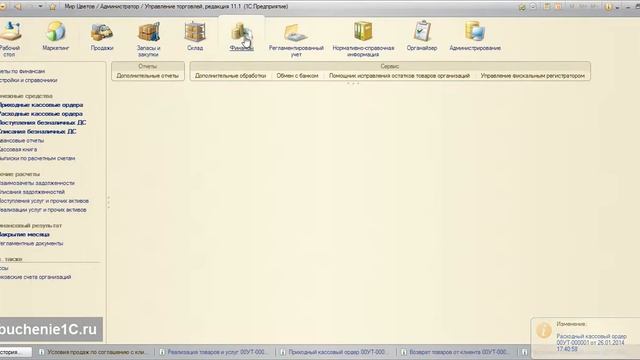
Task: Open Управление фискальным регистратором
Action: point(532,76)
